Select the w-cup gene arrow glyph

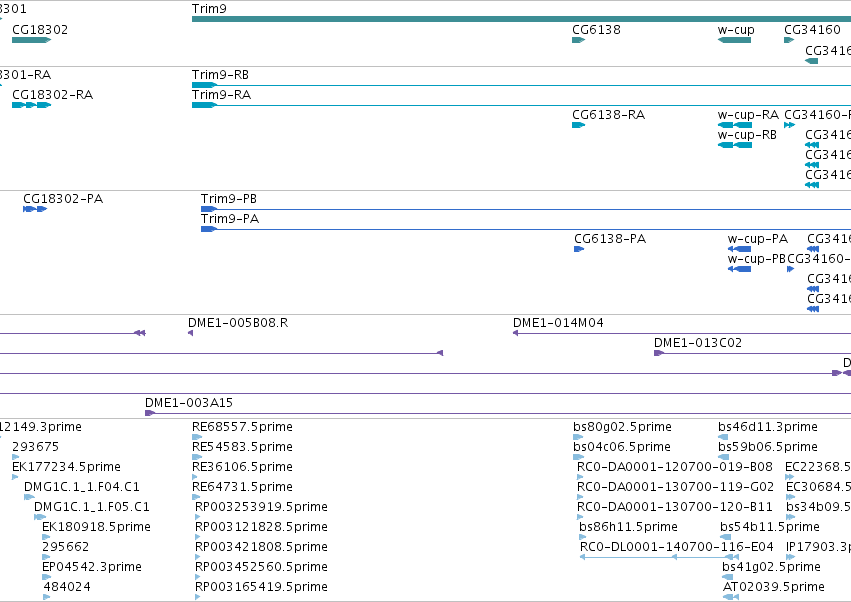tap(734, 40)
